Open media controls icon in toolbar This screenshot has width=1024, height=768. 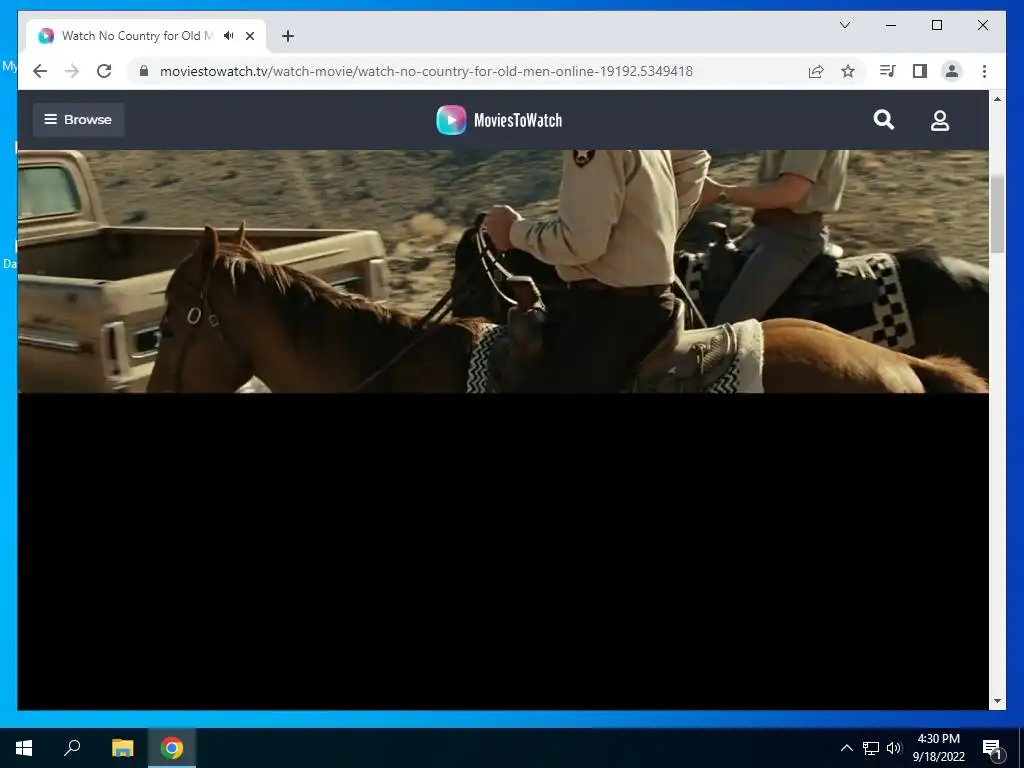click(888, 71)
